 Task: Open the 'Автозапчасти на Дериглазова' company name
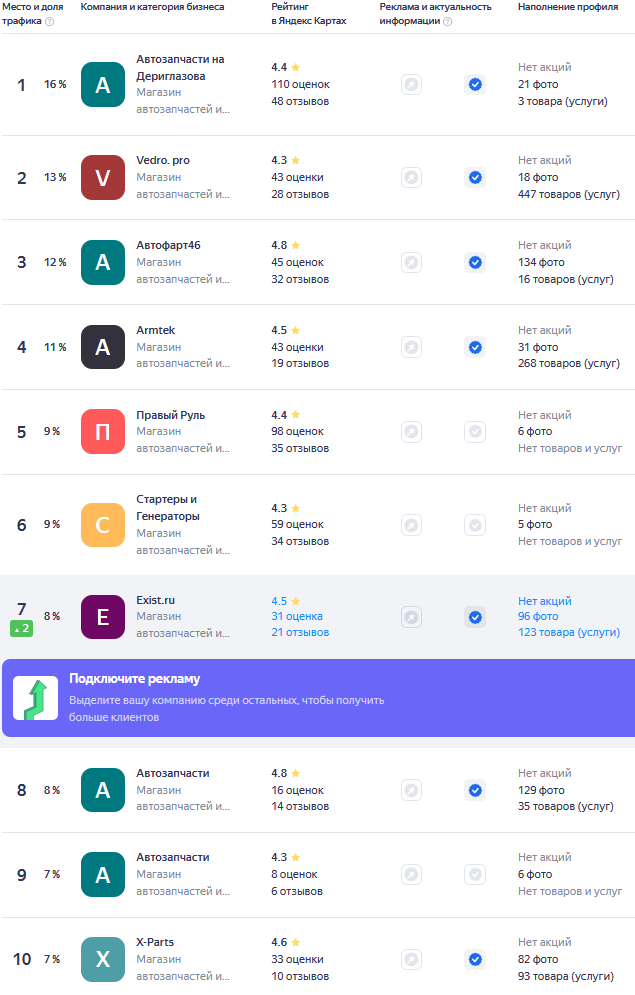coord(180,67)
